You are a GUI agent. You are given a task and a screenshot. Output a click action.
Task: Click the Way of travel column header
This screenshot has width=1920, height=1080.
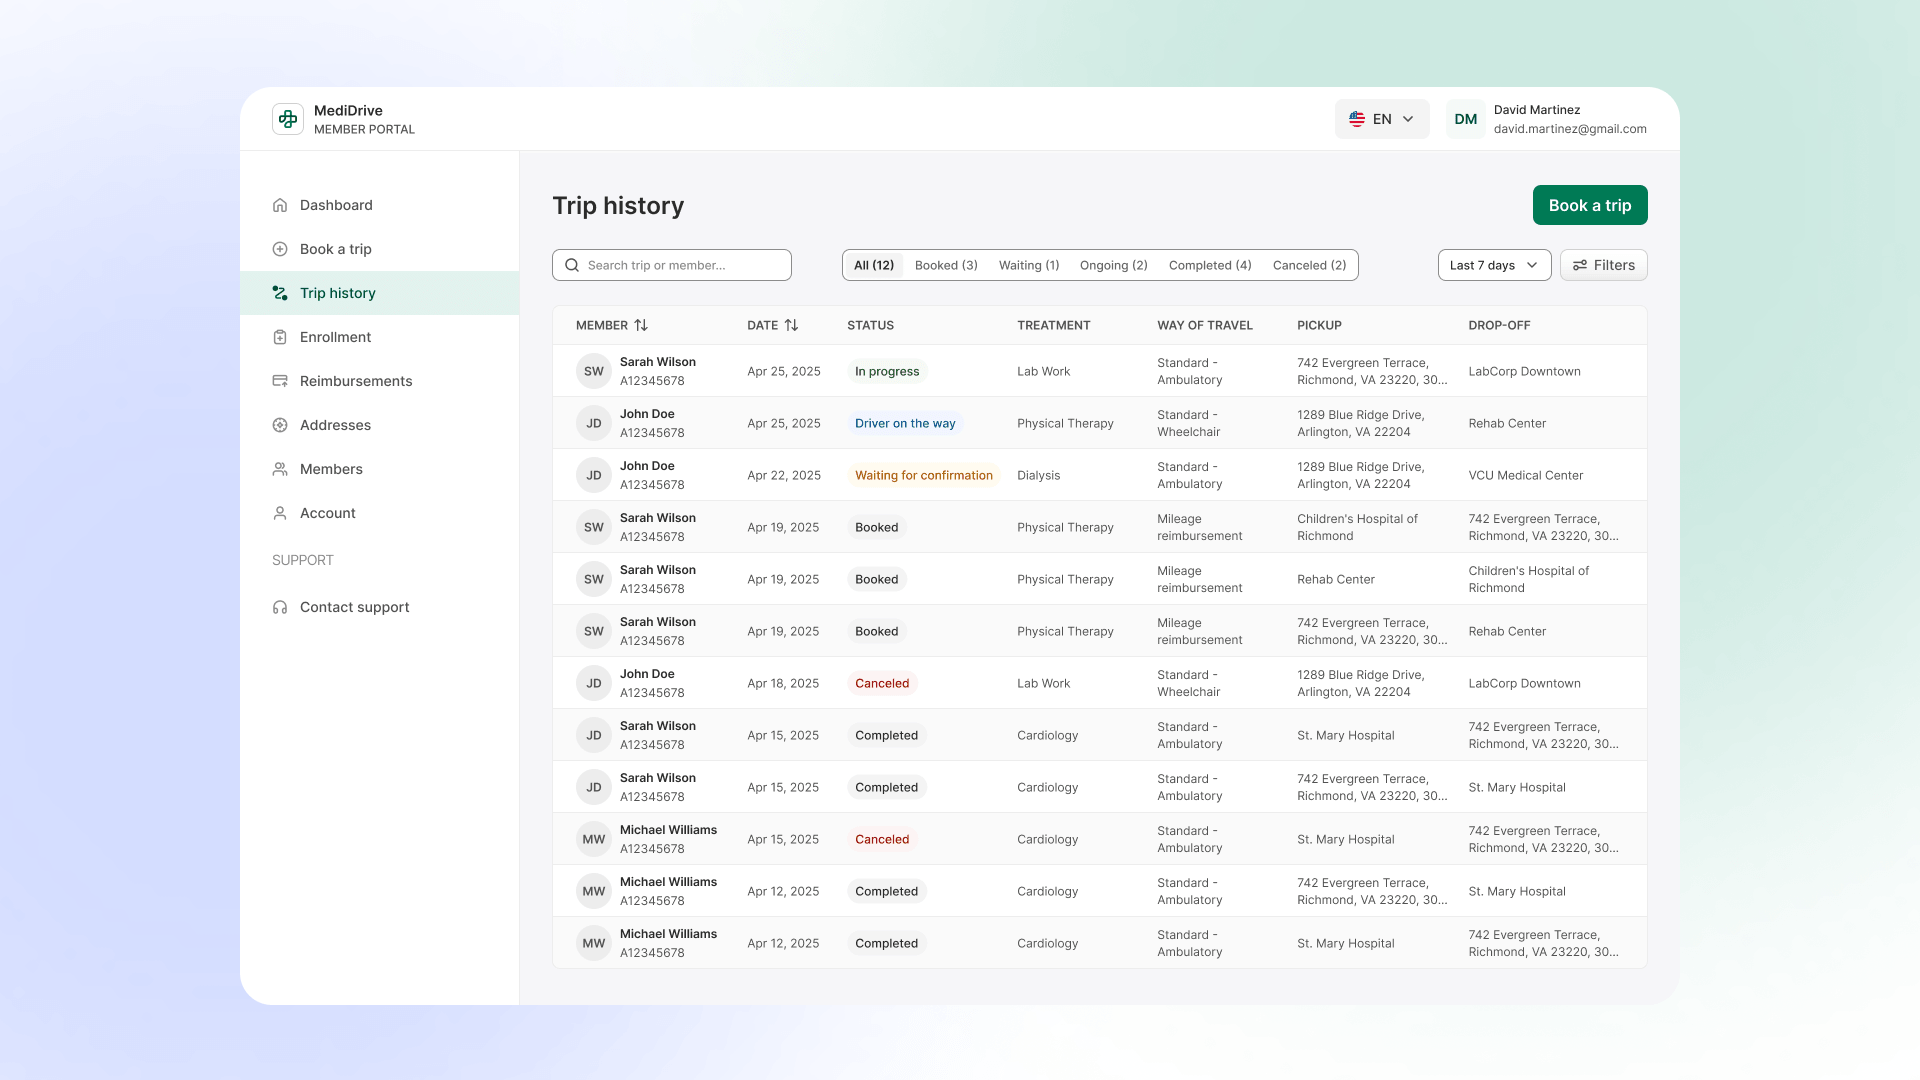coord(1205,325)
